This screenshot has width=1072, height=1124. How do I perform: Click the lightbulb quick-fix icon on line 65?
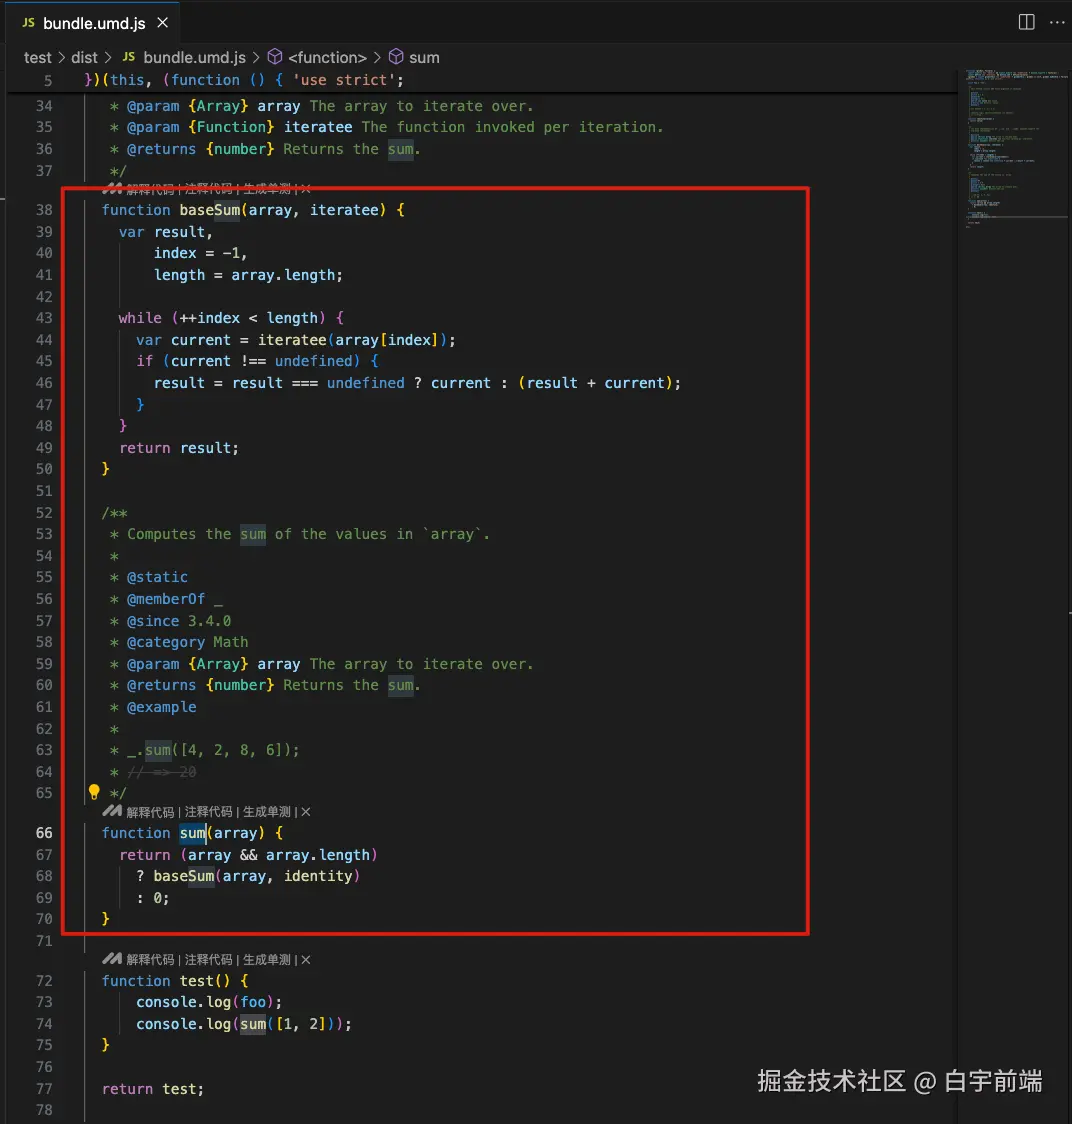pyautogui.click(x=94, y=791)
